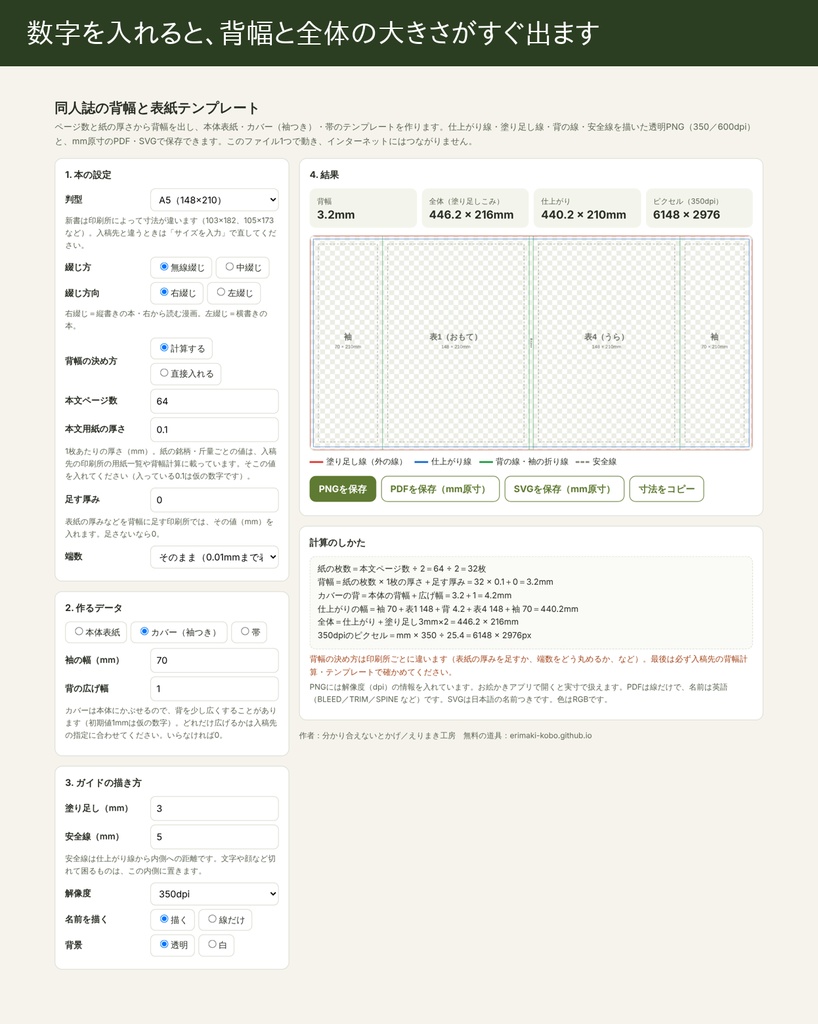Click the 本文ページ数 input field
This screenshot has width=818, height=1024.
(214, 401)
